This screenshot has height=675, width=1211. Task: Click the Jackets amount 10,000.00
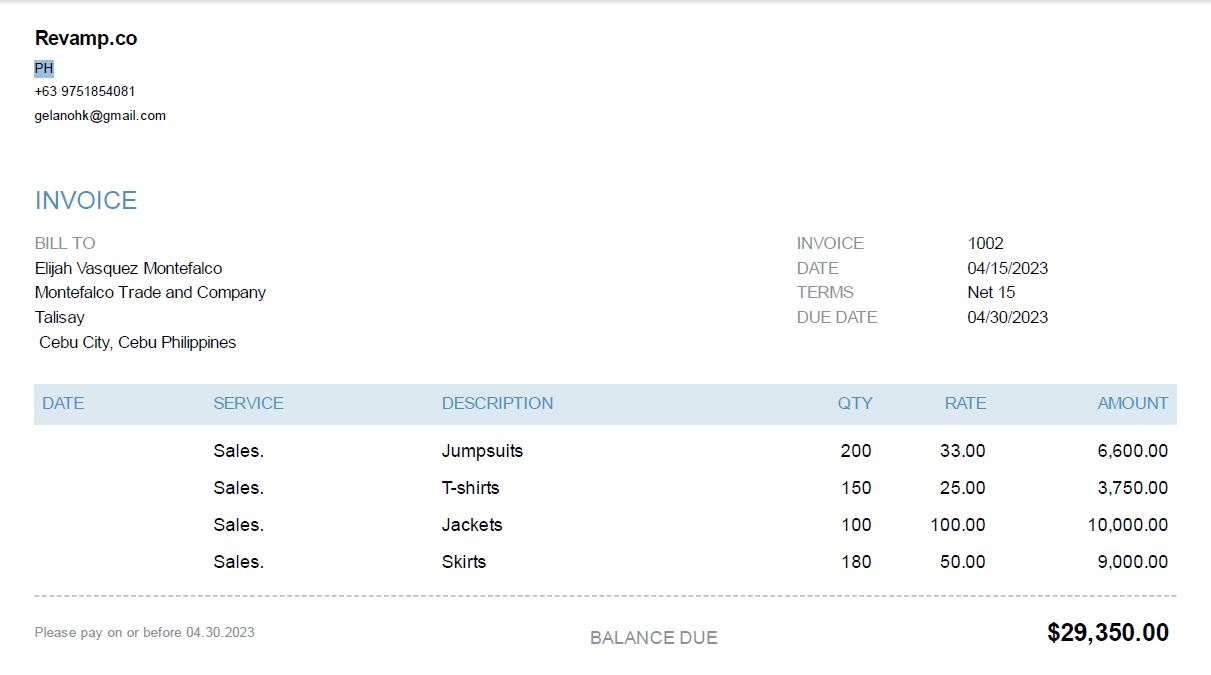1127,525
